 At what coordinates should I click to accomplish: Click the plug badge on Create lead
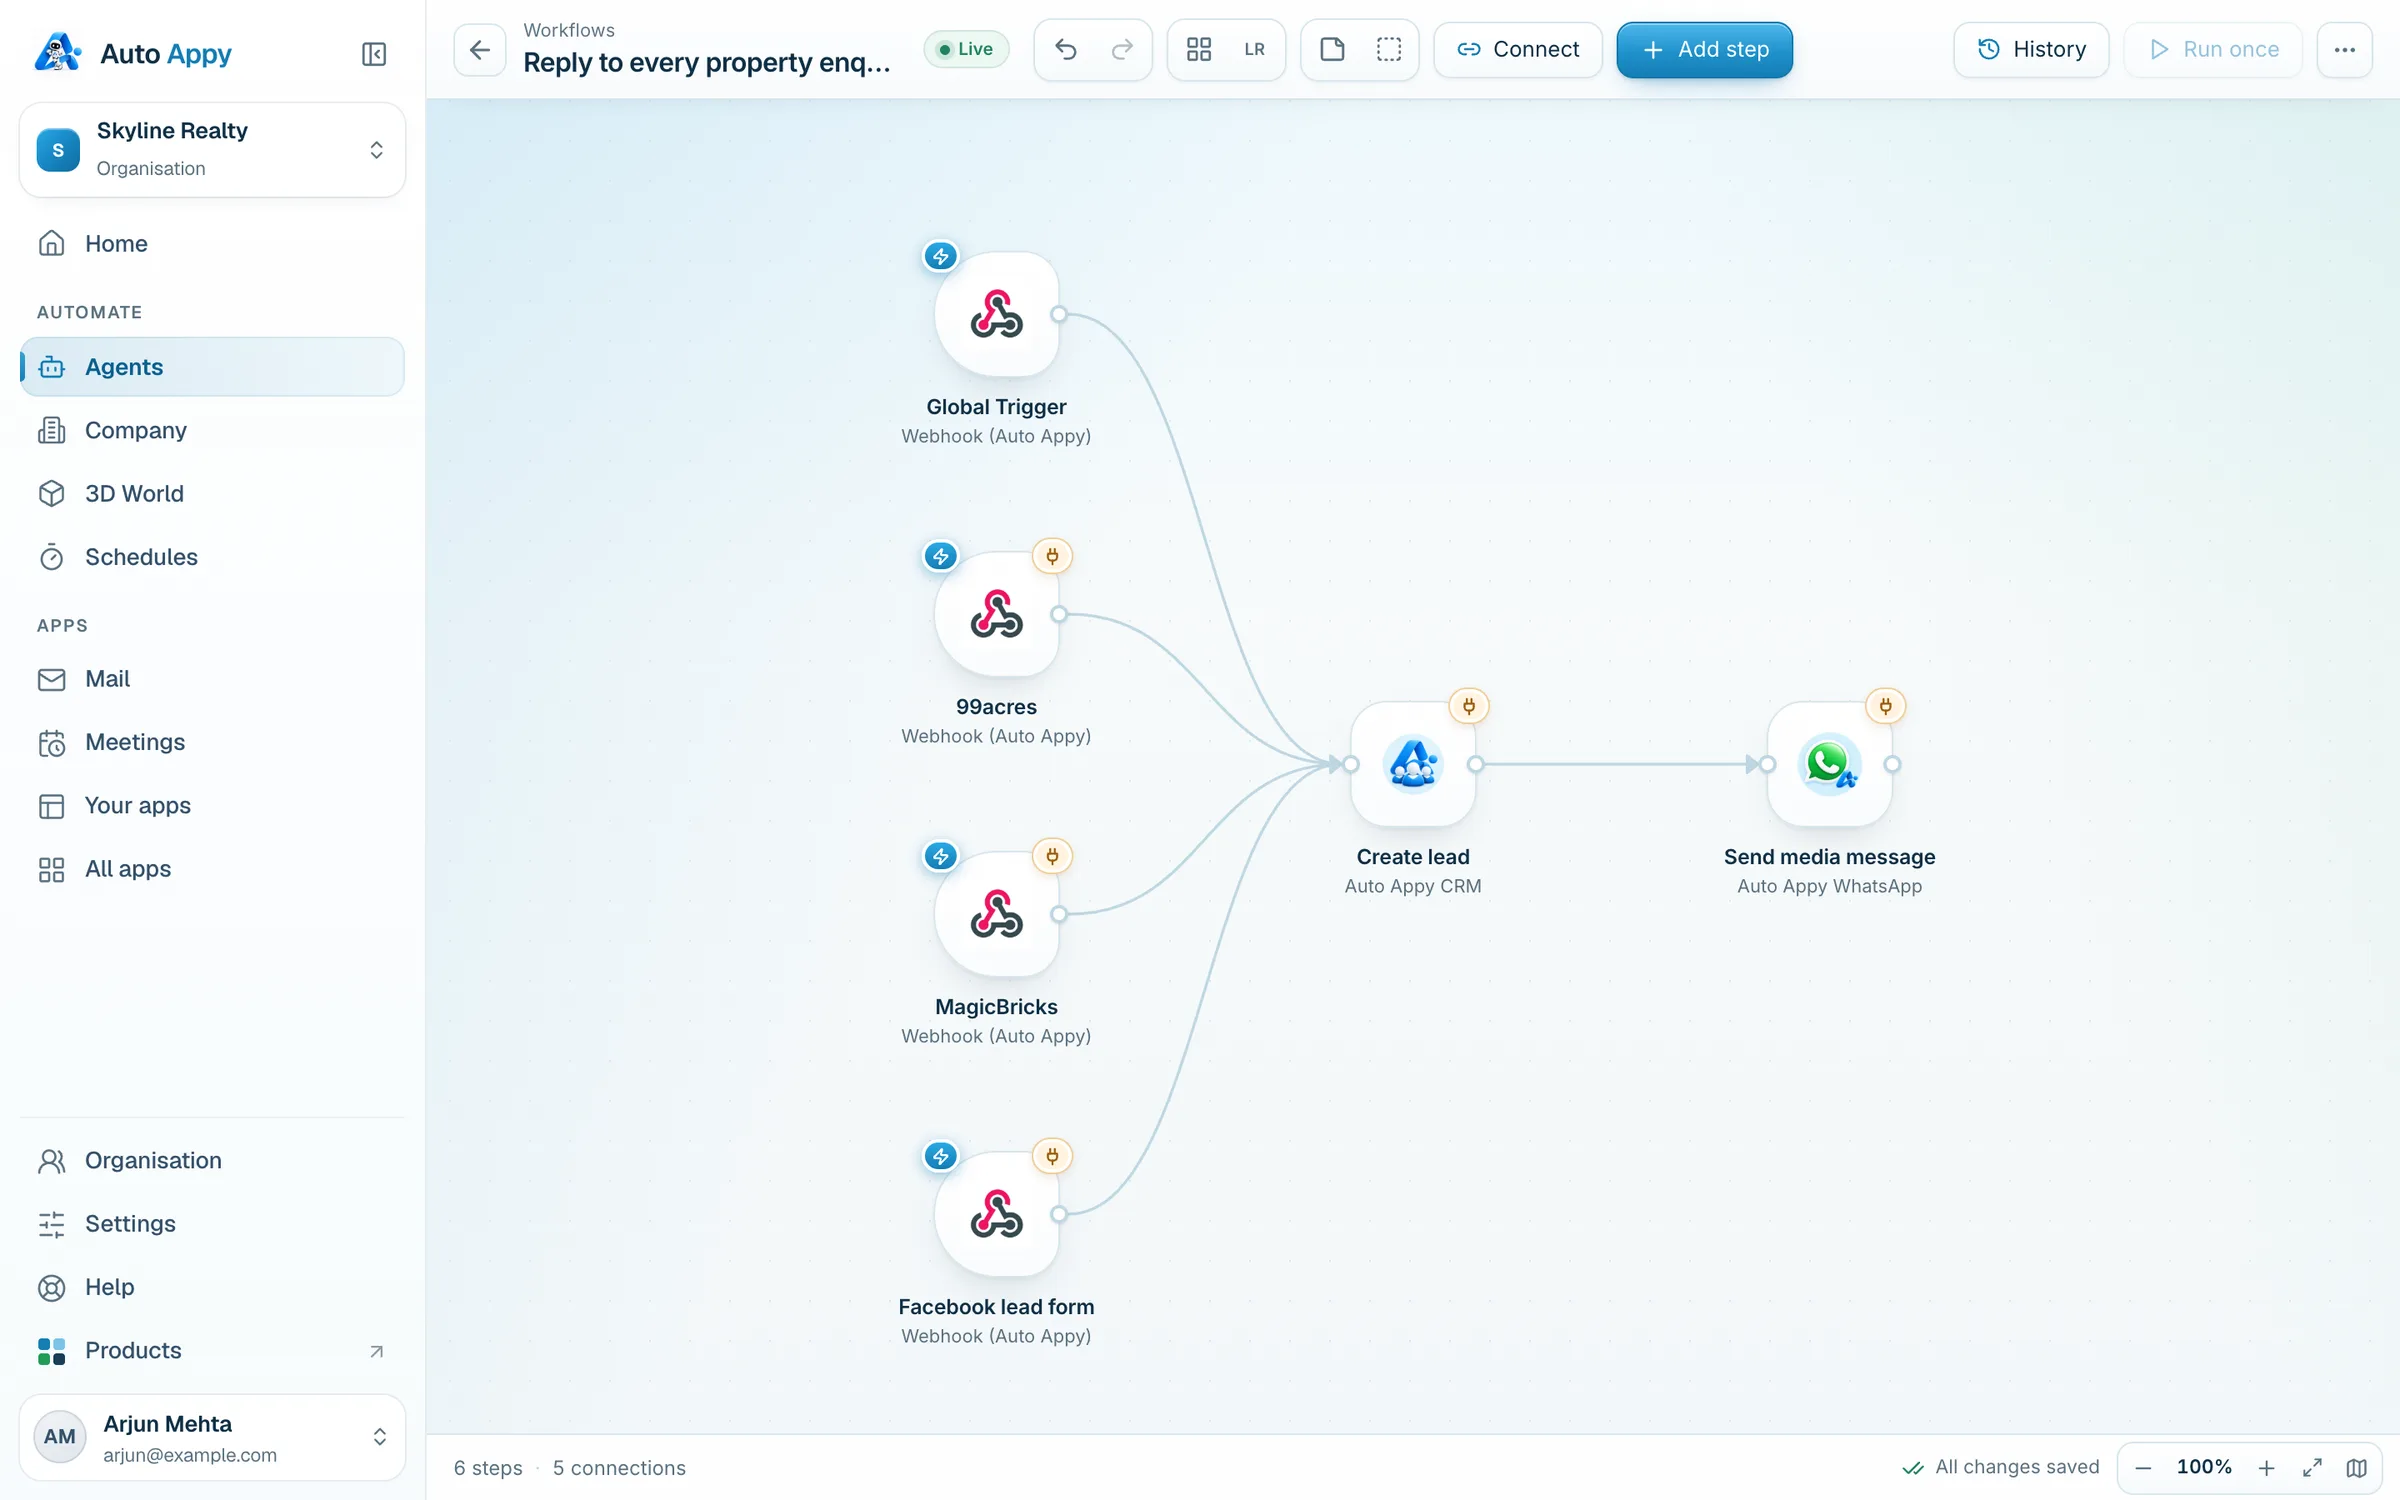coord(1469,706)
